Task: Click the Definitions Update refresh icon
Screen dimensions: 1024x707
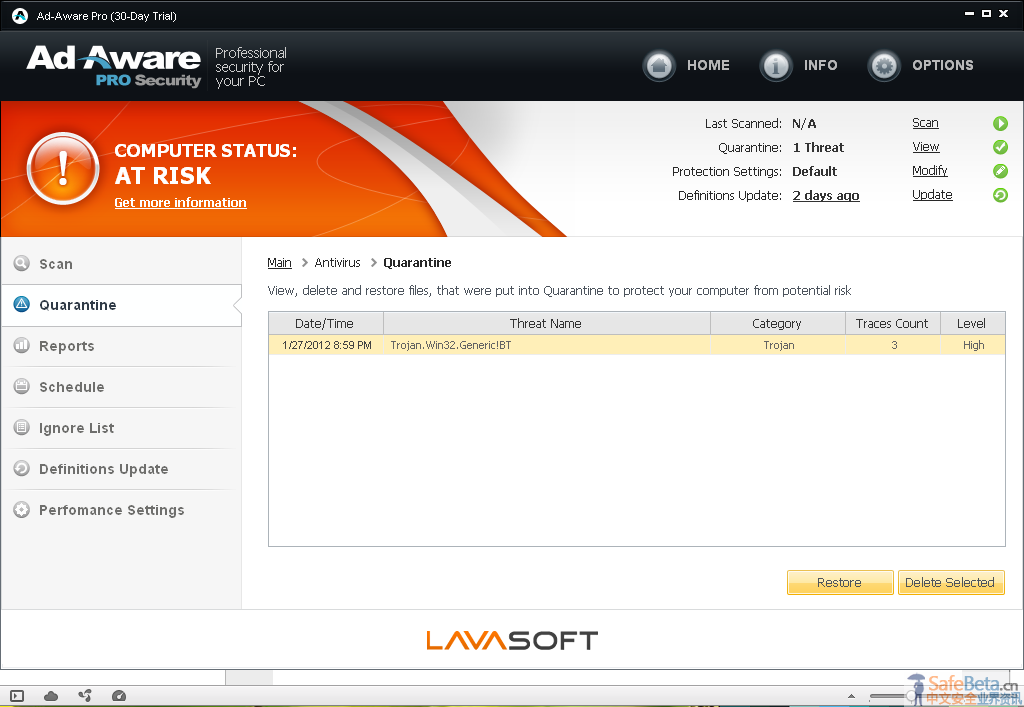Action: [22, 468]
